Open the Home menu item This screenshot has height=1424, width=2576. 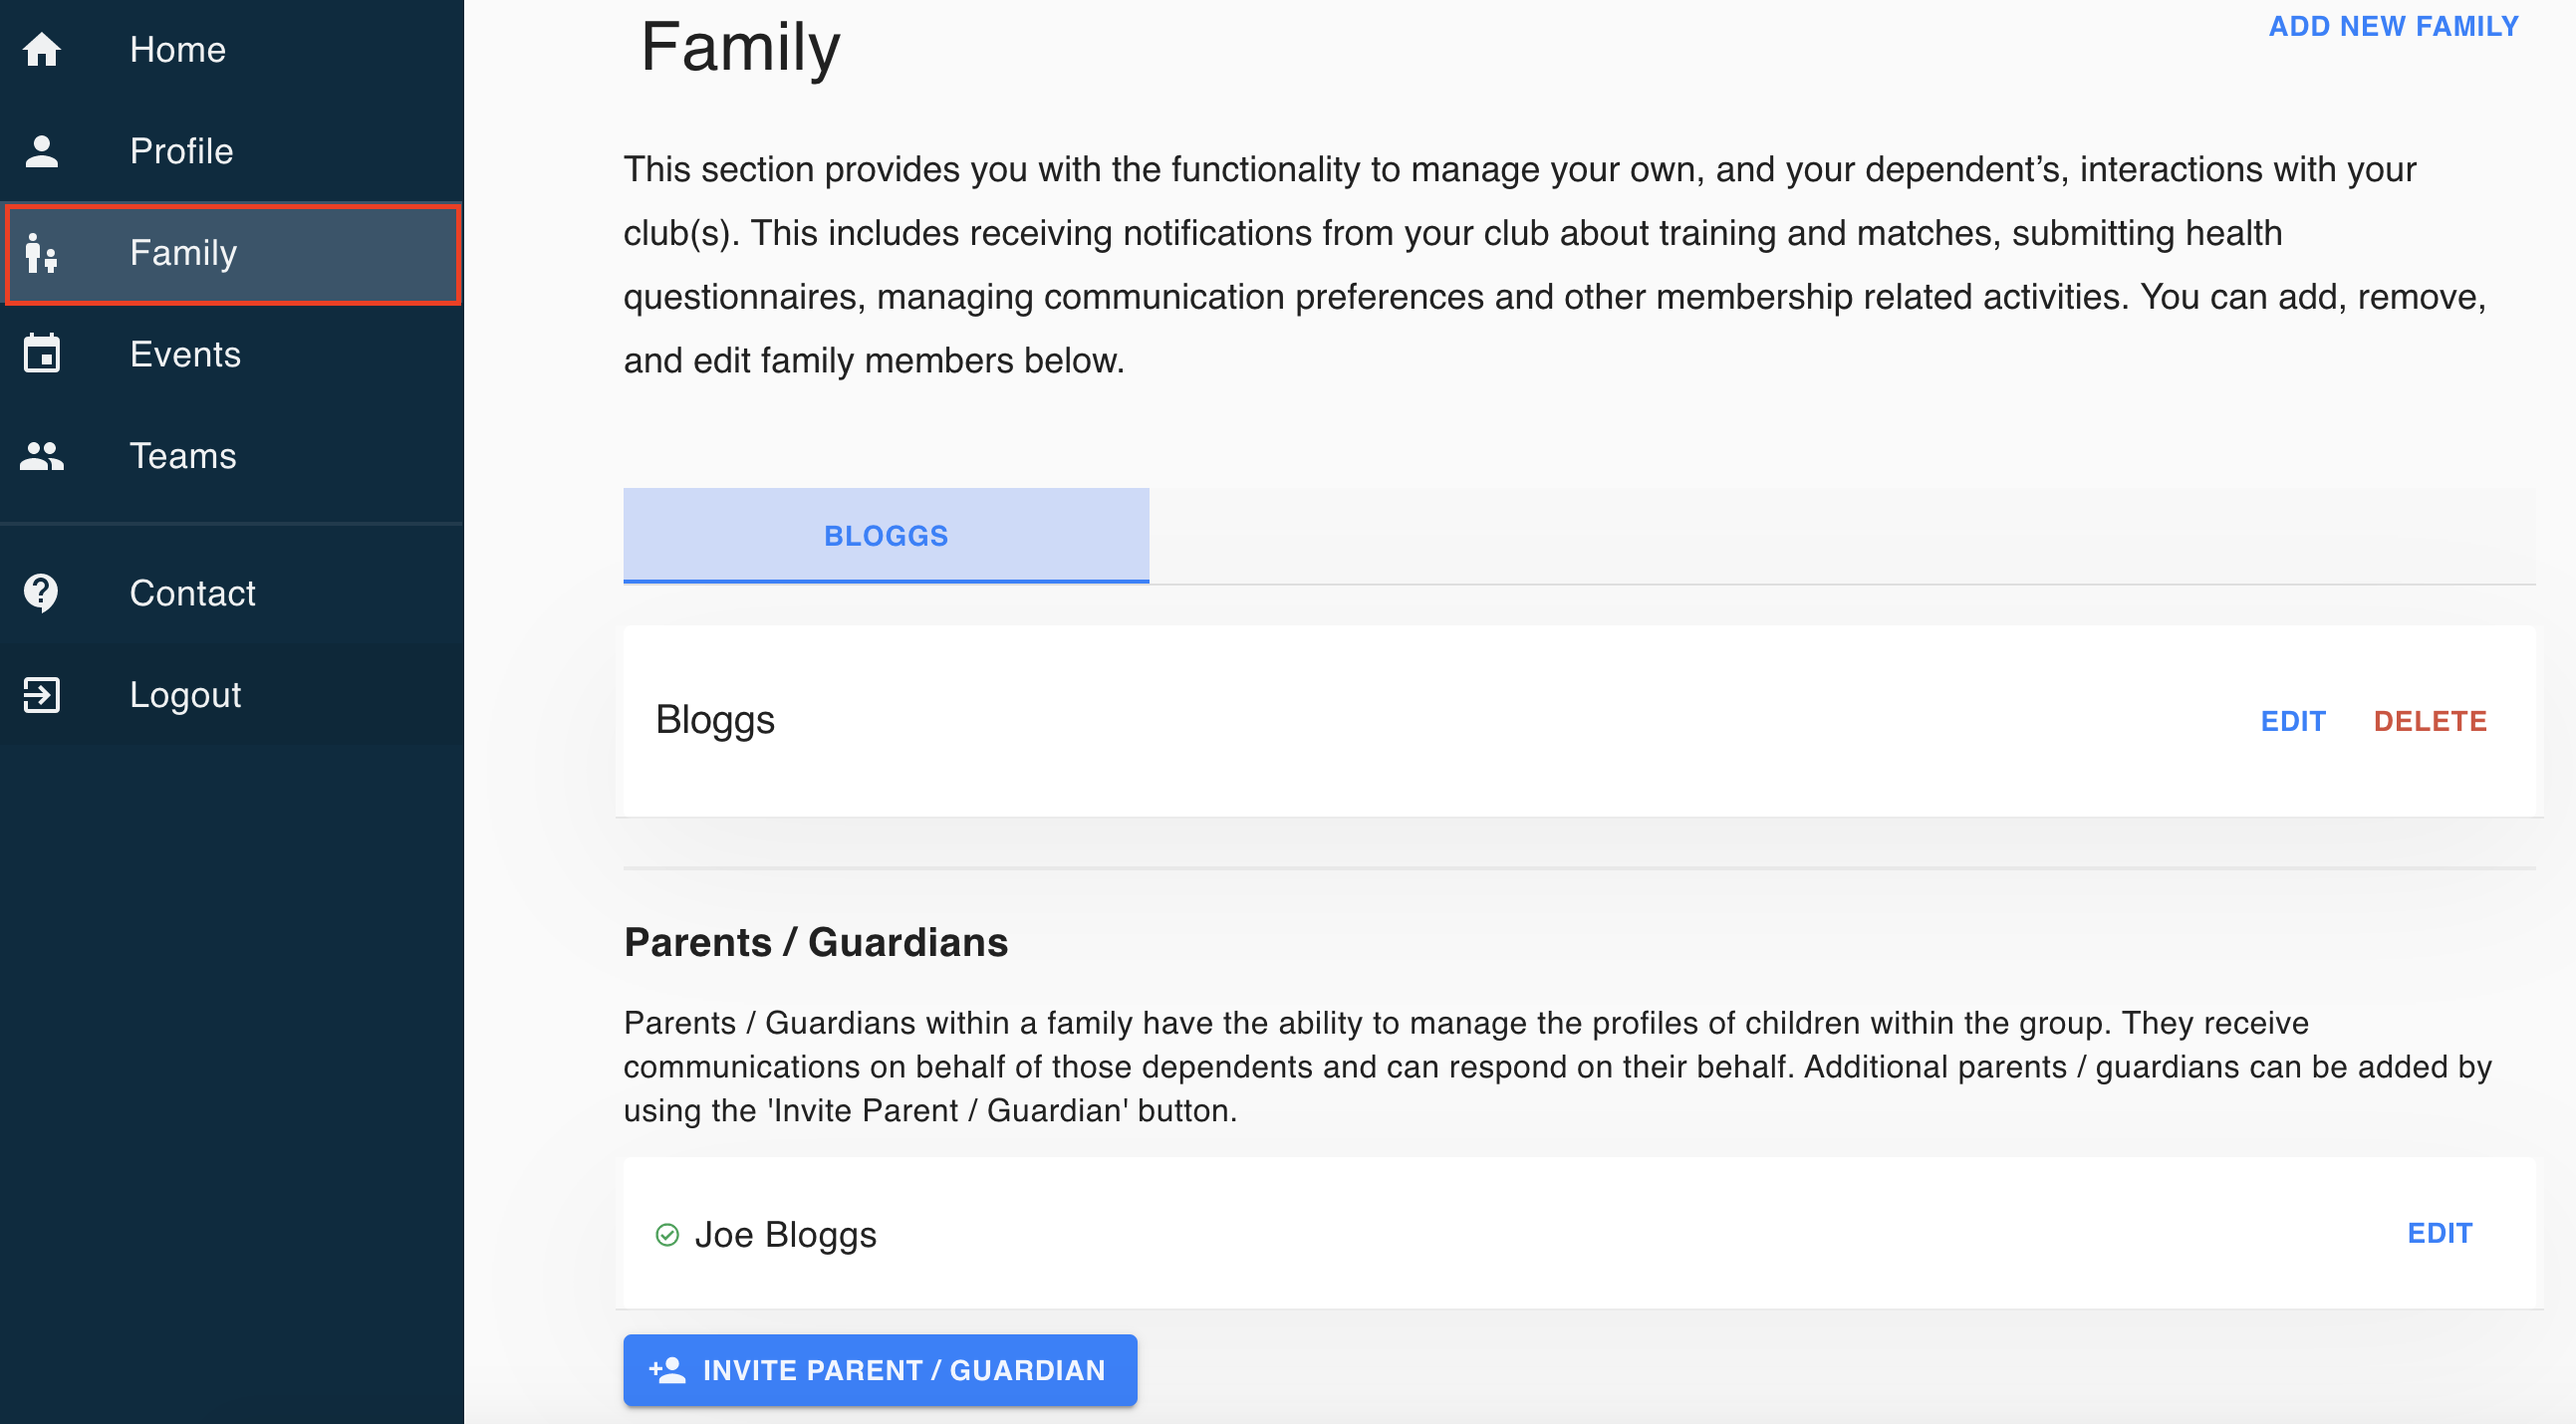pyautogui.click(x=232, y=50)
